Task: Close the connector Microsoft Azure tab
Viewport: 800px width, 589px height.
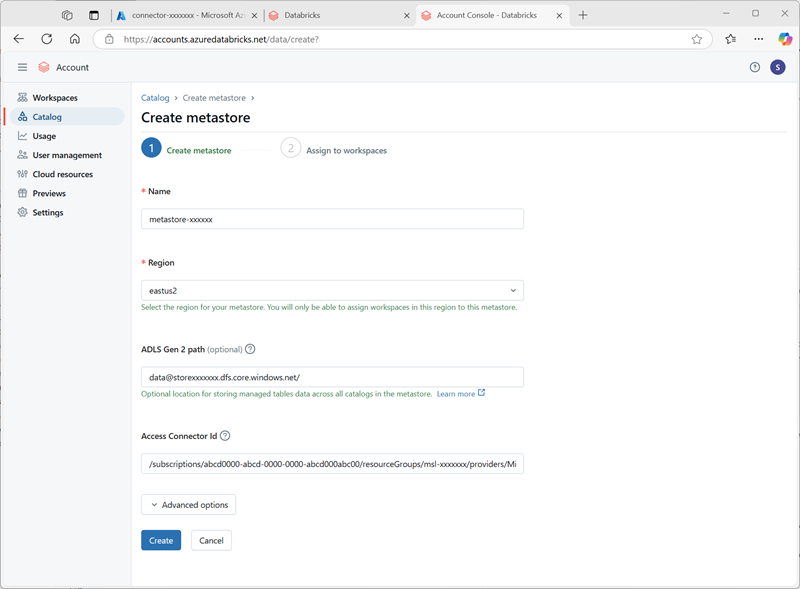Action: pos(254,16)
